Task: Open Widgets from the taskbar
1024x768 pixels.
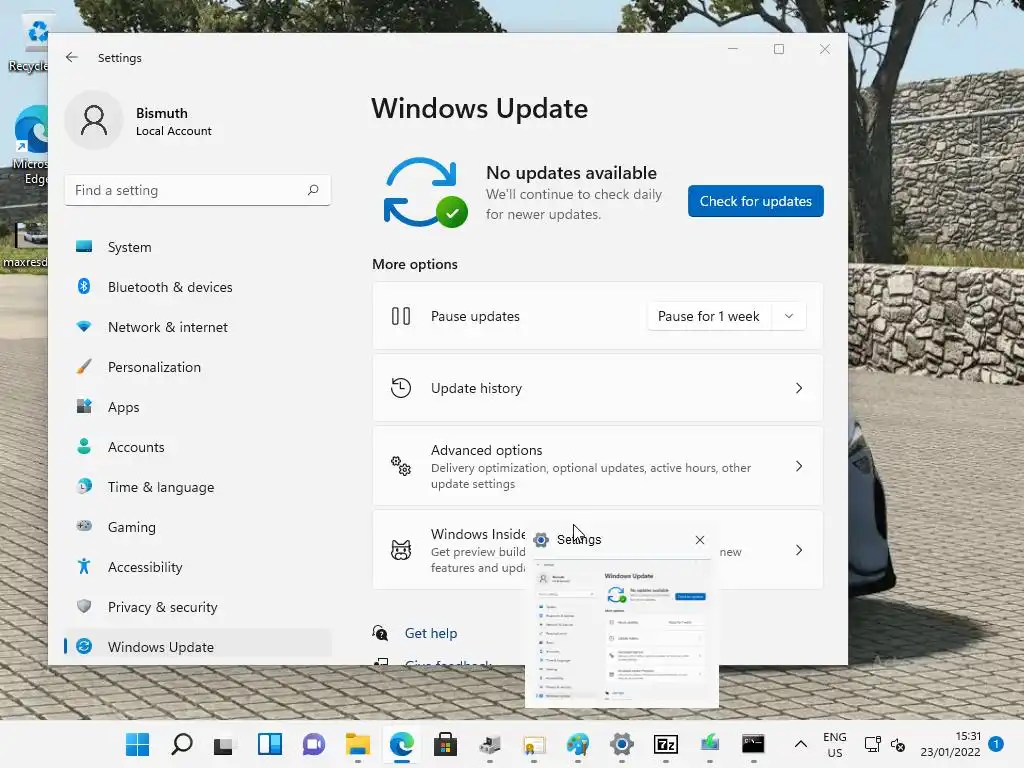Action: 270,744
